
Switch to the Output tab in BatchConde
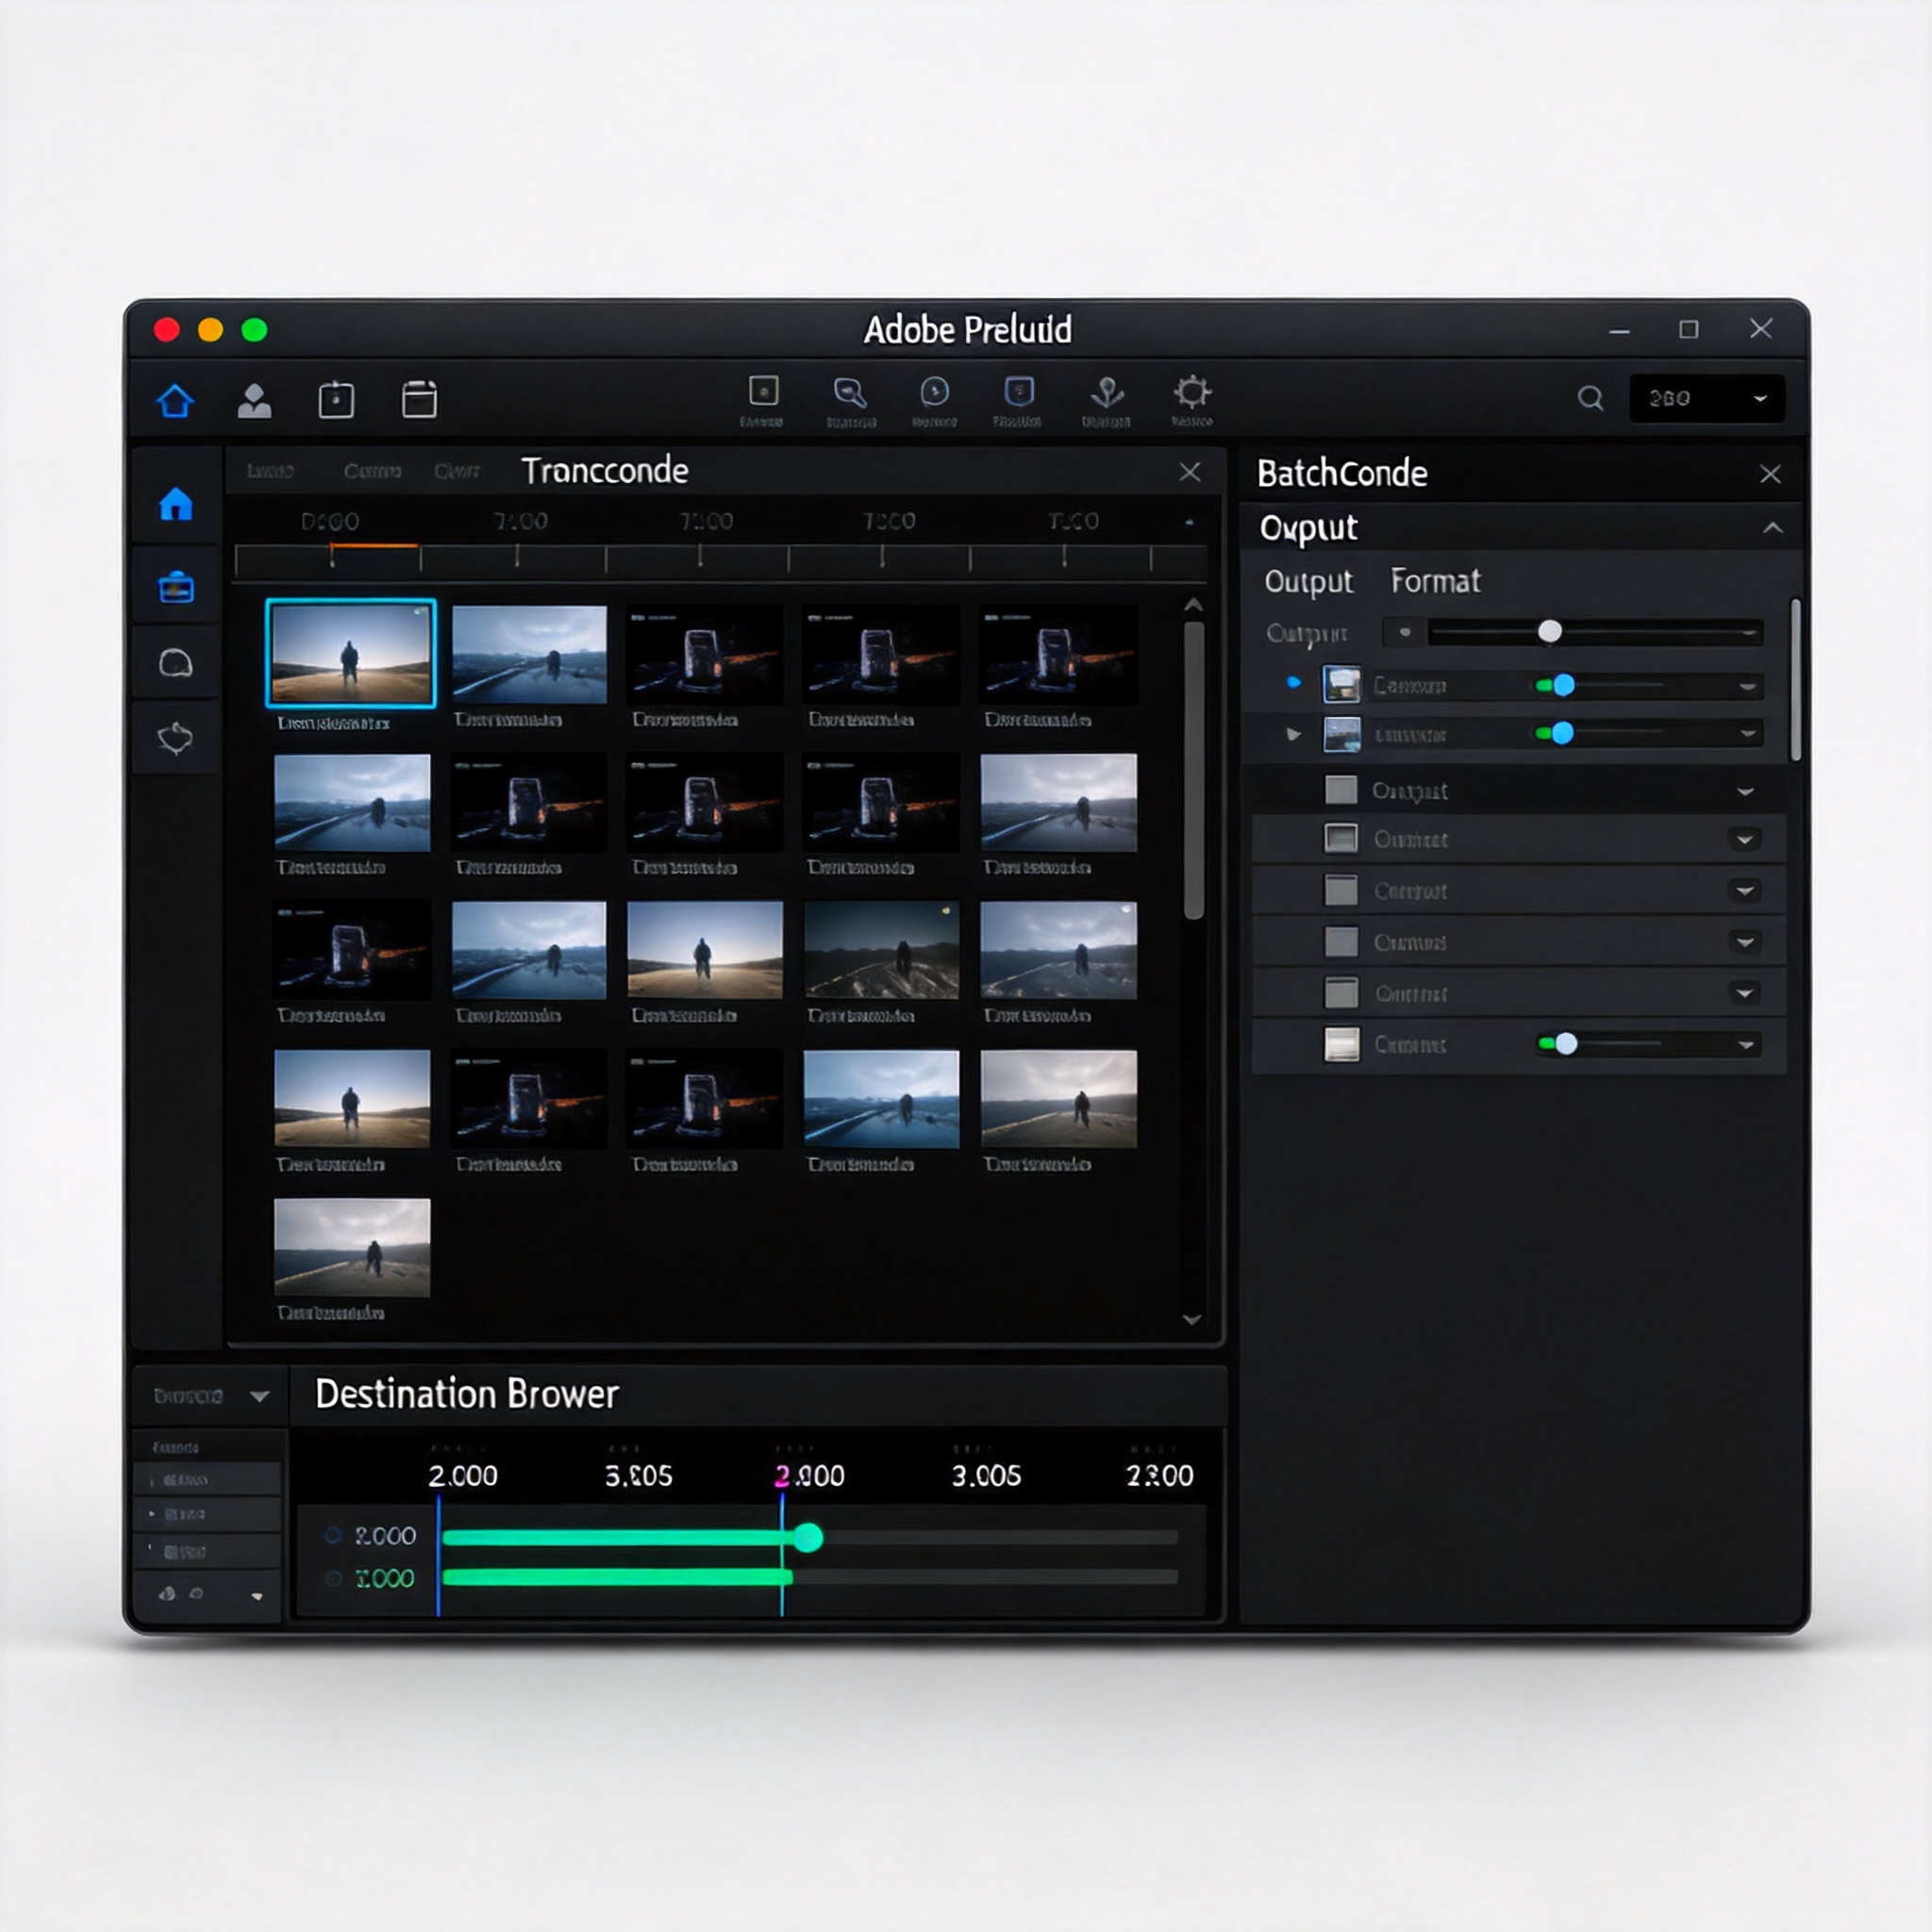[x=1308, y=581]
